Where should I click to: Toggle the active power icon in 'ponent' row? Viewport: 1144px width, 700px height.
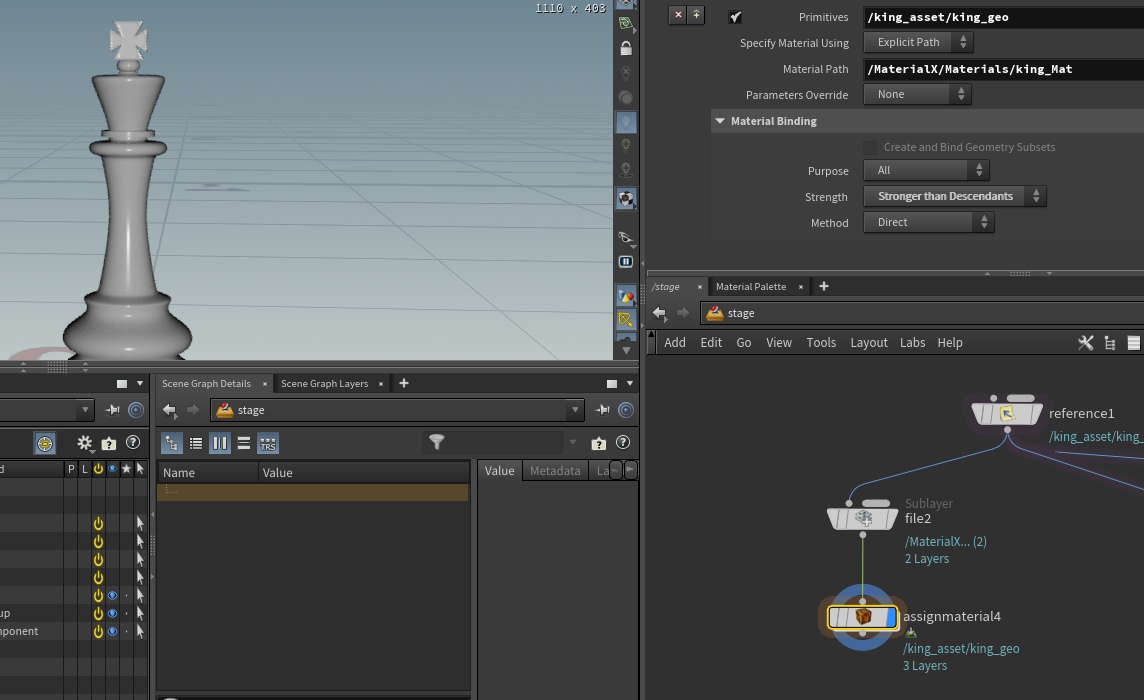[98, 631]
